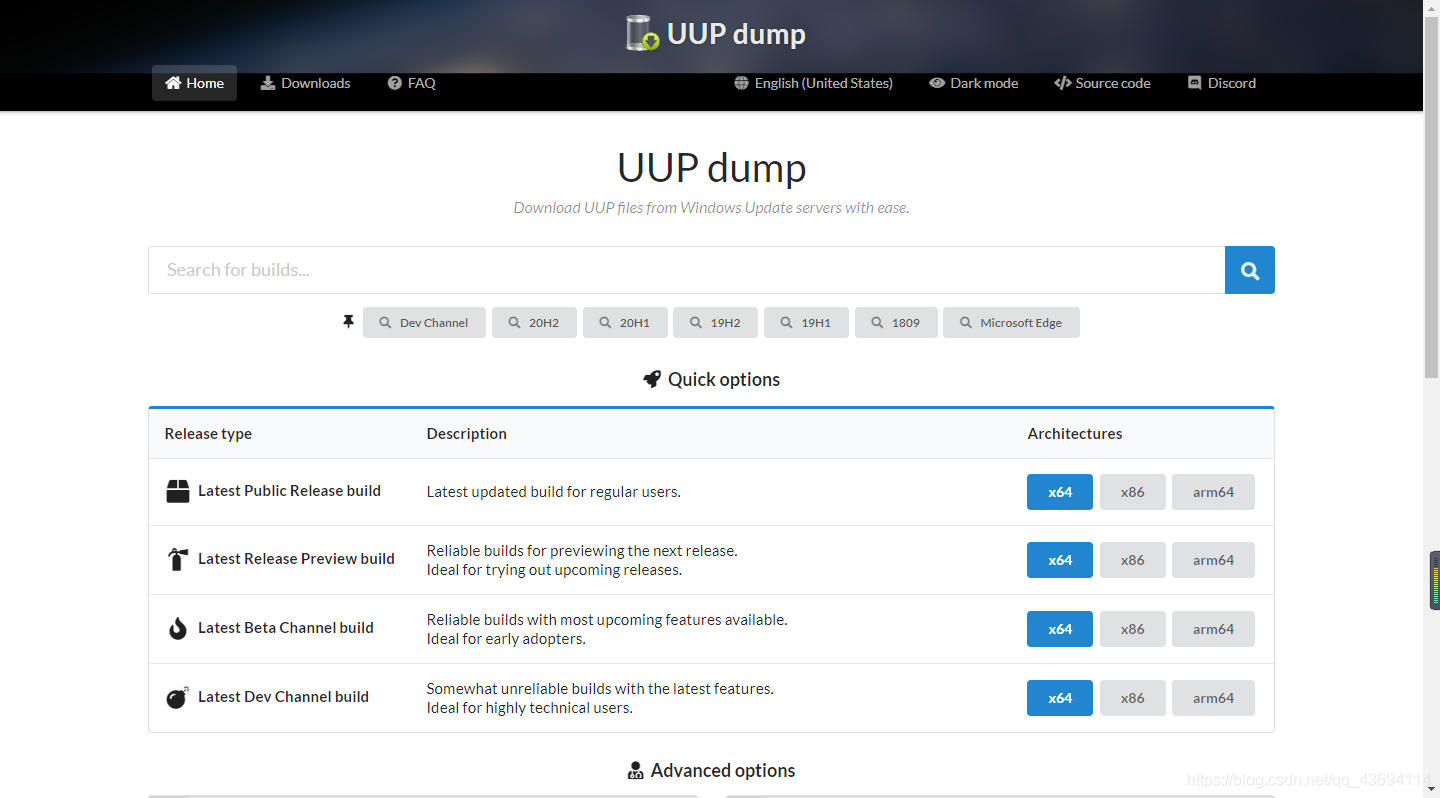
Task: Click the 'Download UUP files' tagline text
Action: pos(711,208)
